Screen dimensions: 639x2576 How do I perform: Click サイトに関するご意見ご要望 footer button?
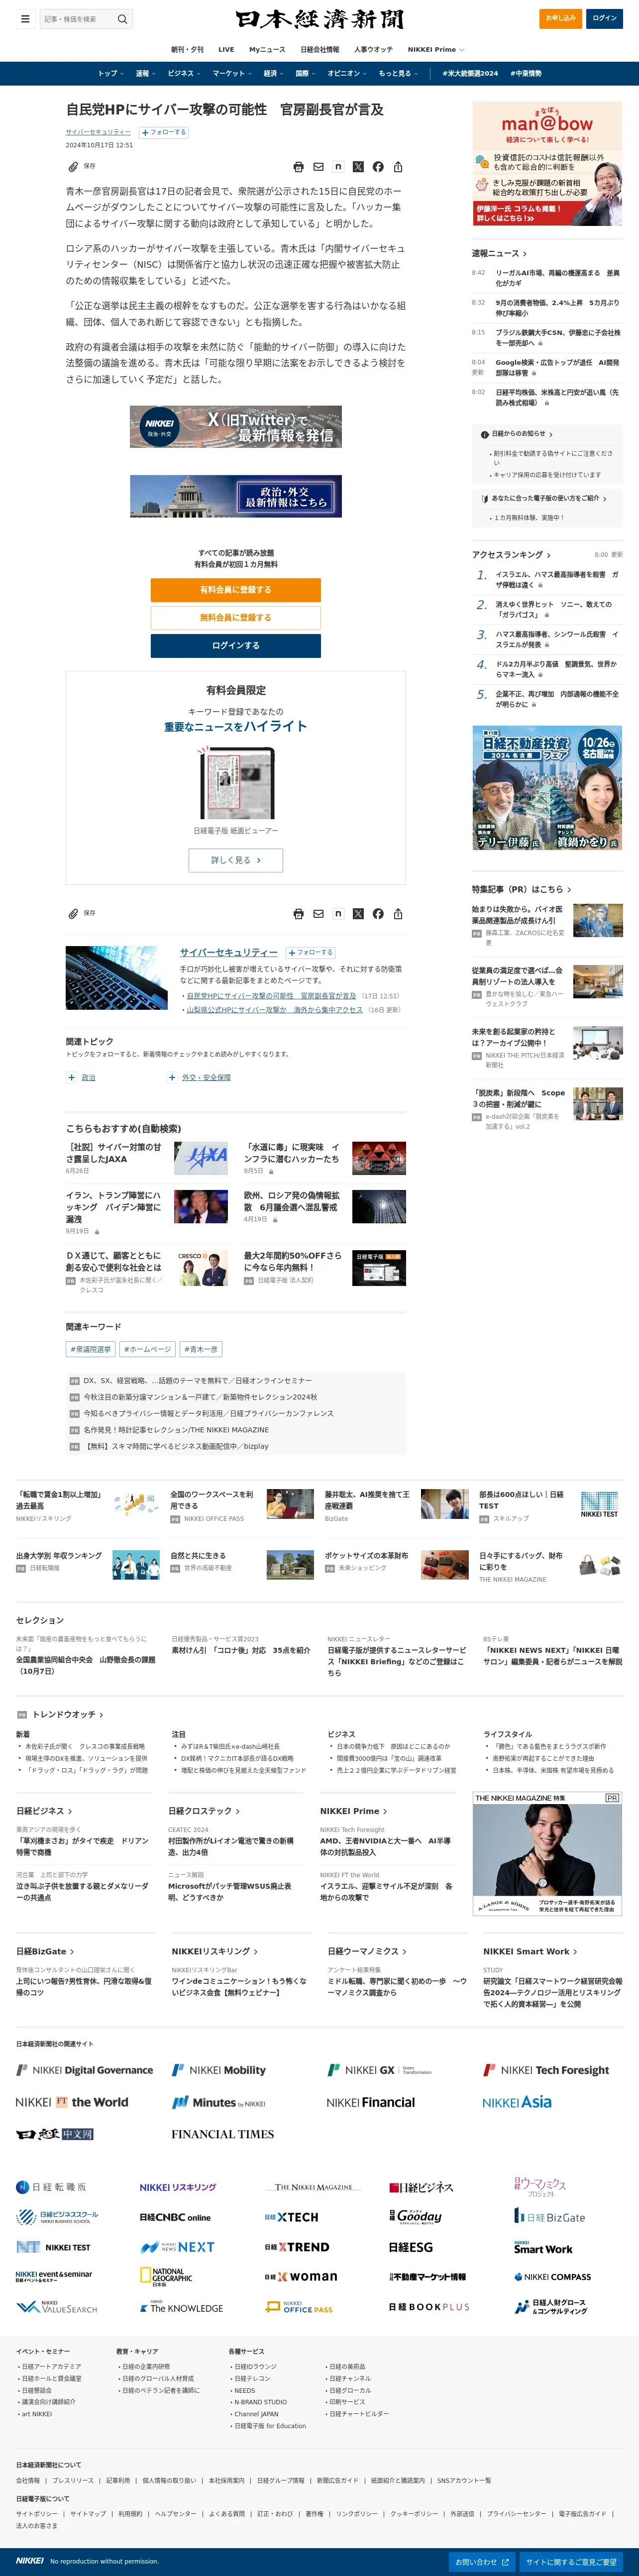click(x=571, y=2561)
